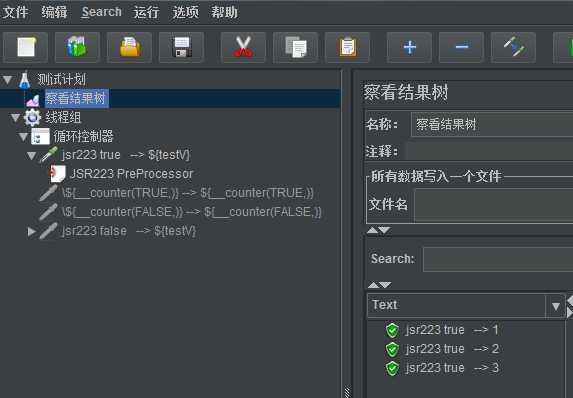573x398 pixels.
Task: Collapse the jsr223 true sampler node
Action: click(32, 156)
